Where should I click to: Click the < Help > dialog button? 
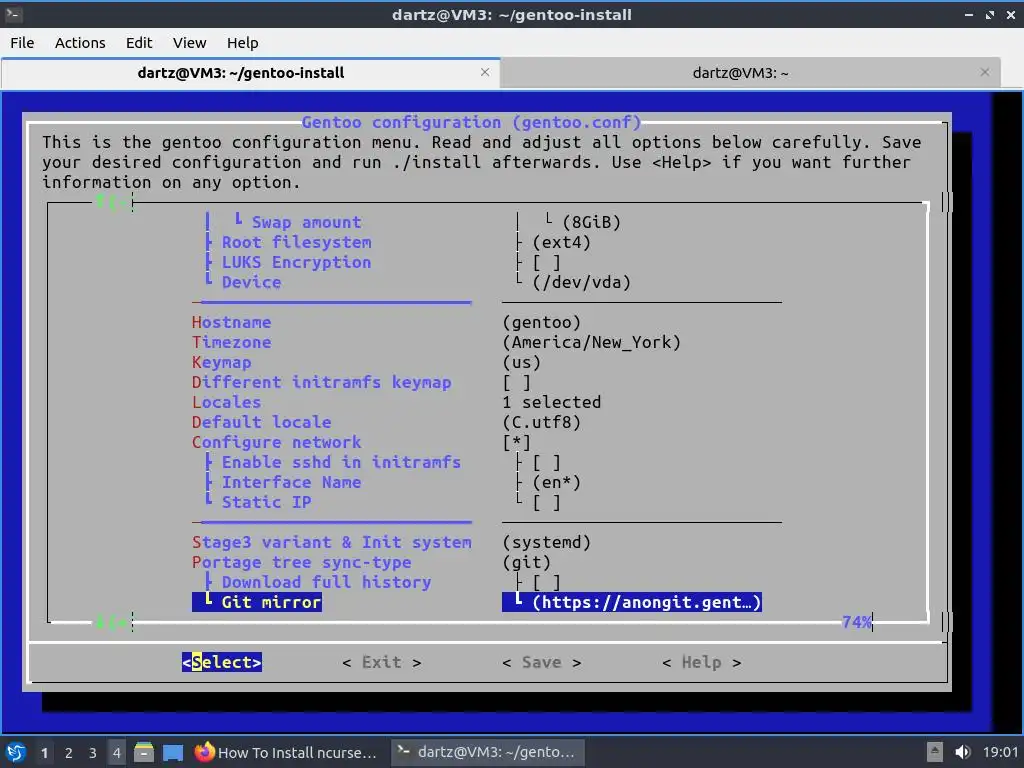click(x=701, y=662)
